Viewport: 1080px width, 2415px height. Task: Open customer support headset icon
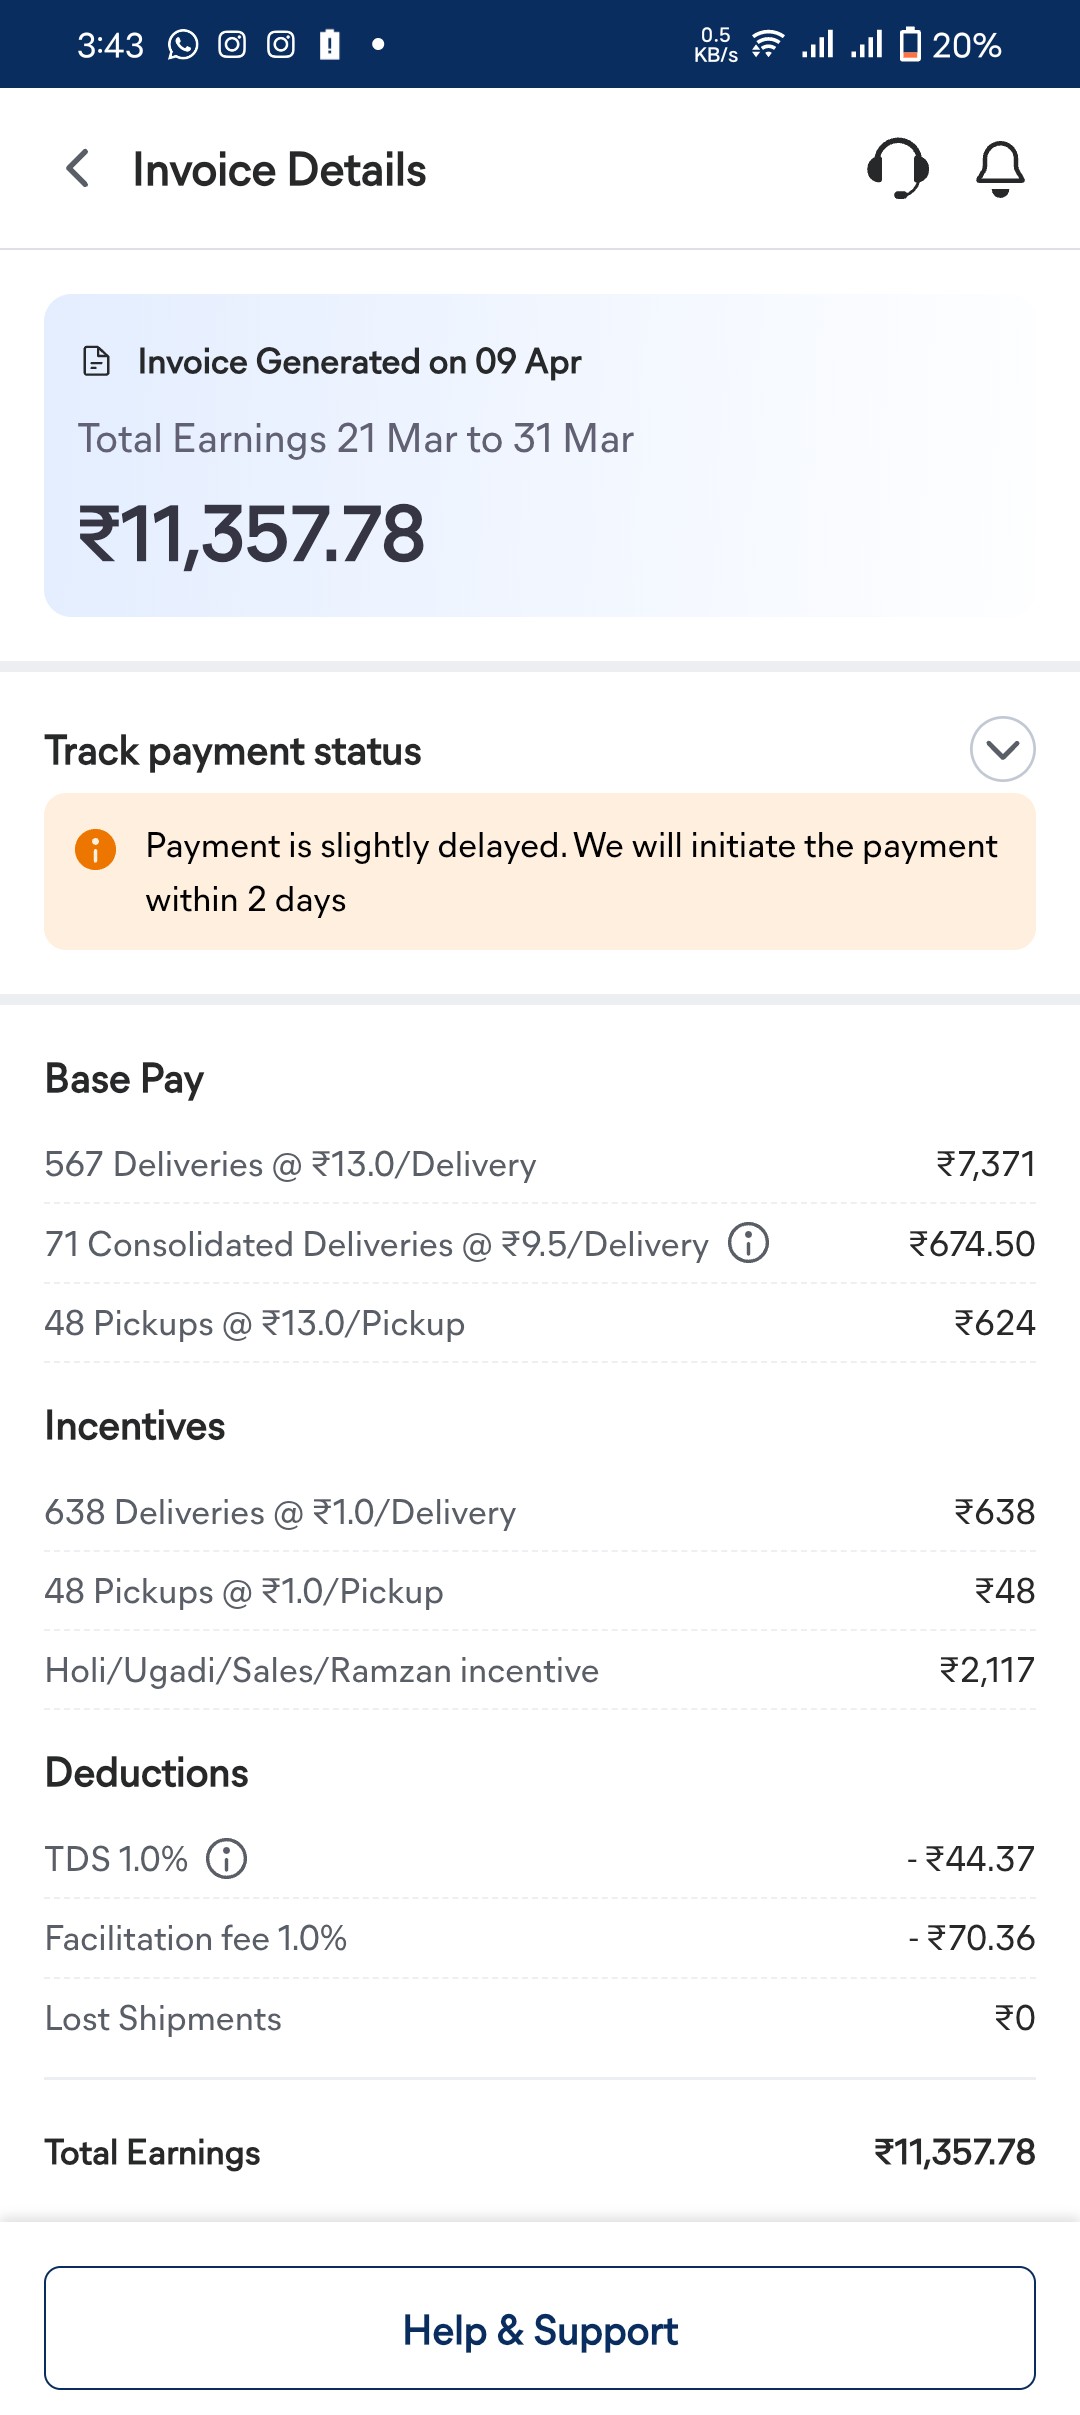click(x=897, y=168)
